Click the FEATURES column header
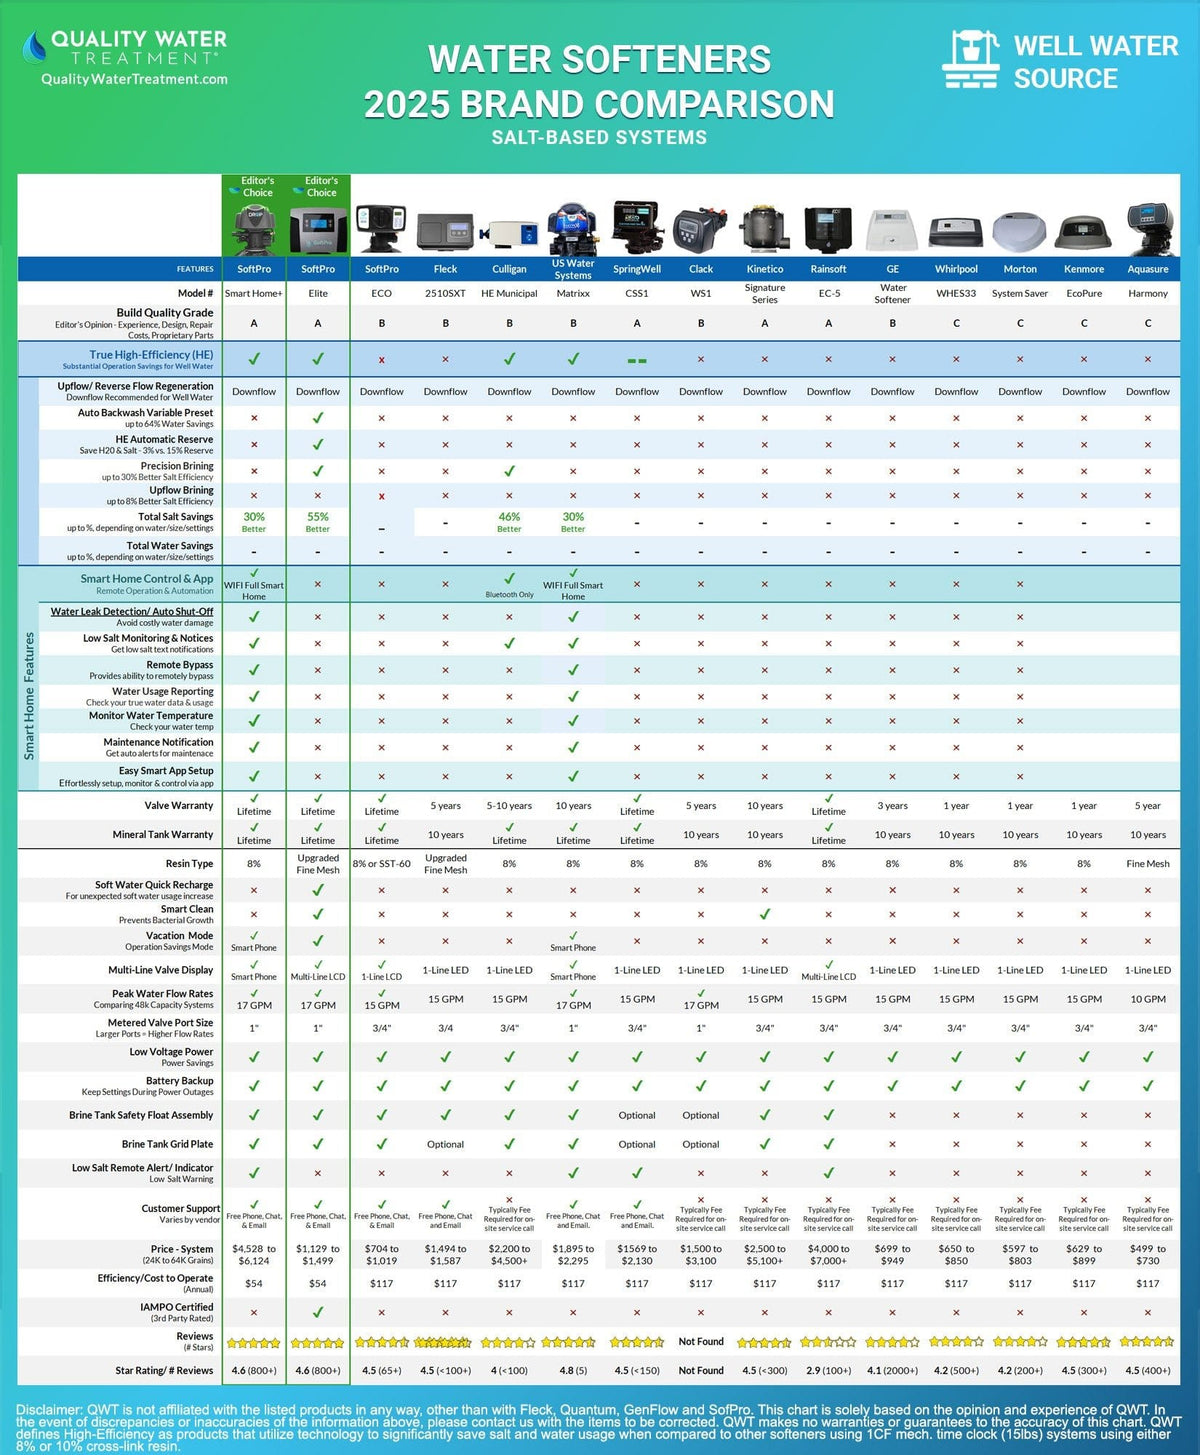The width and height of the screenshot is (1200, 1455). (x=195, y=269)
